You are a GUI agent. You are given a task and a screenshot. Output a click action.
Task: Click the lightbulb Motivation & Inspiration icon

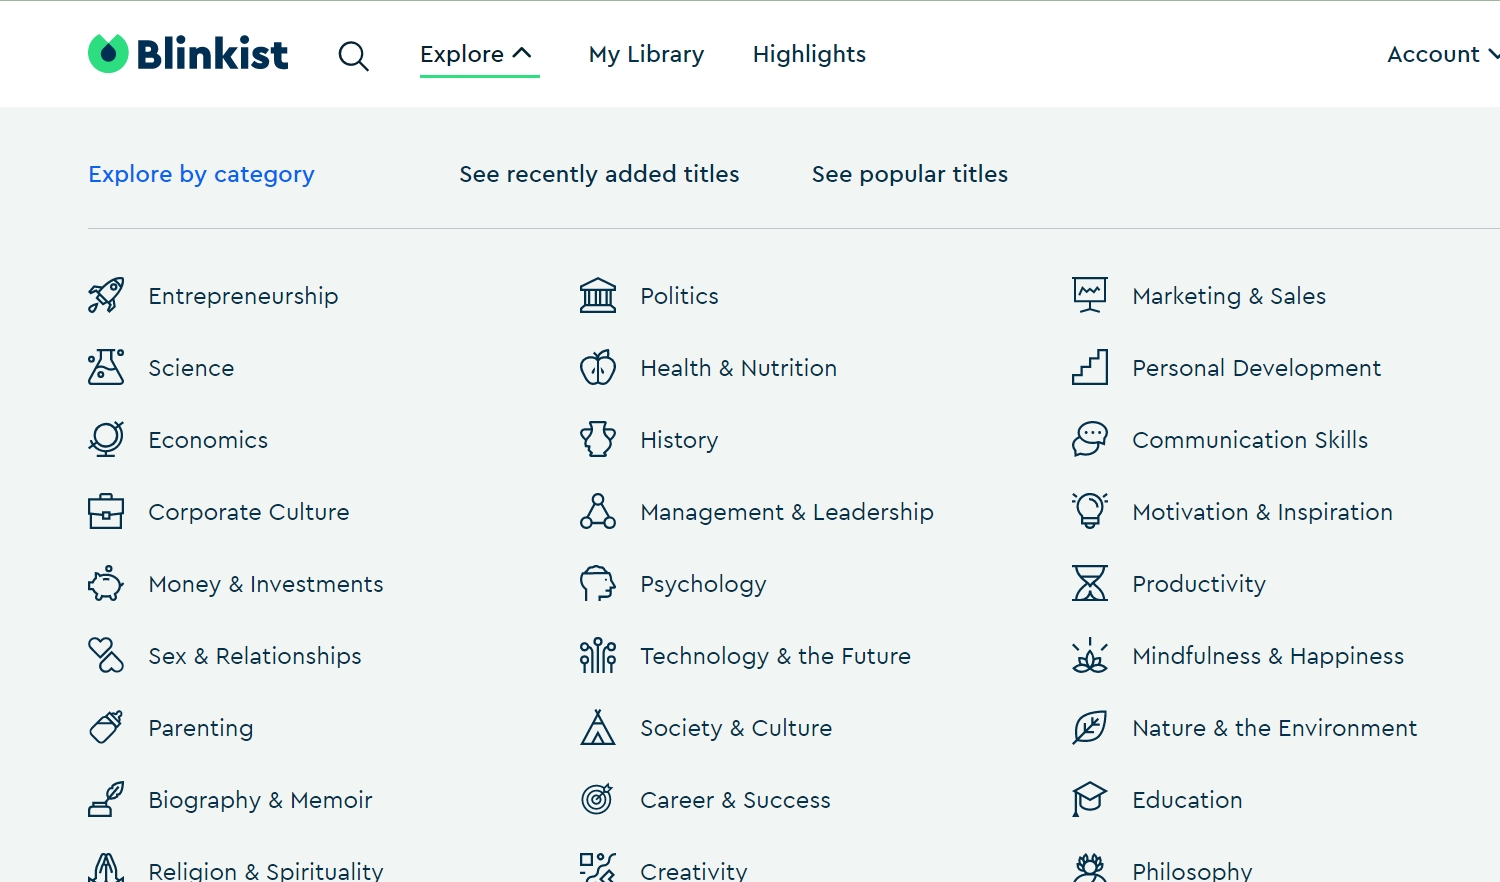(x=1090, y=511)
